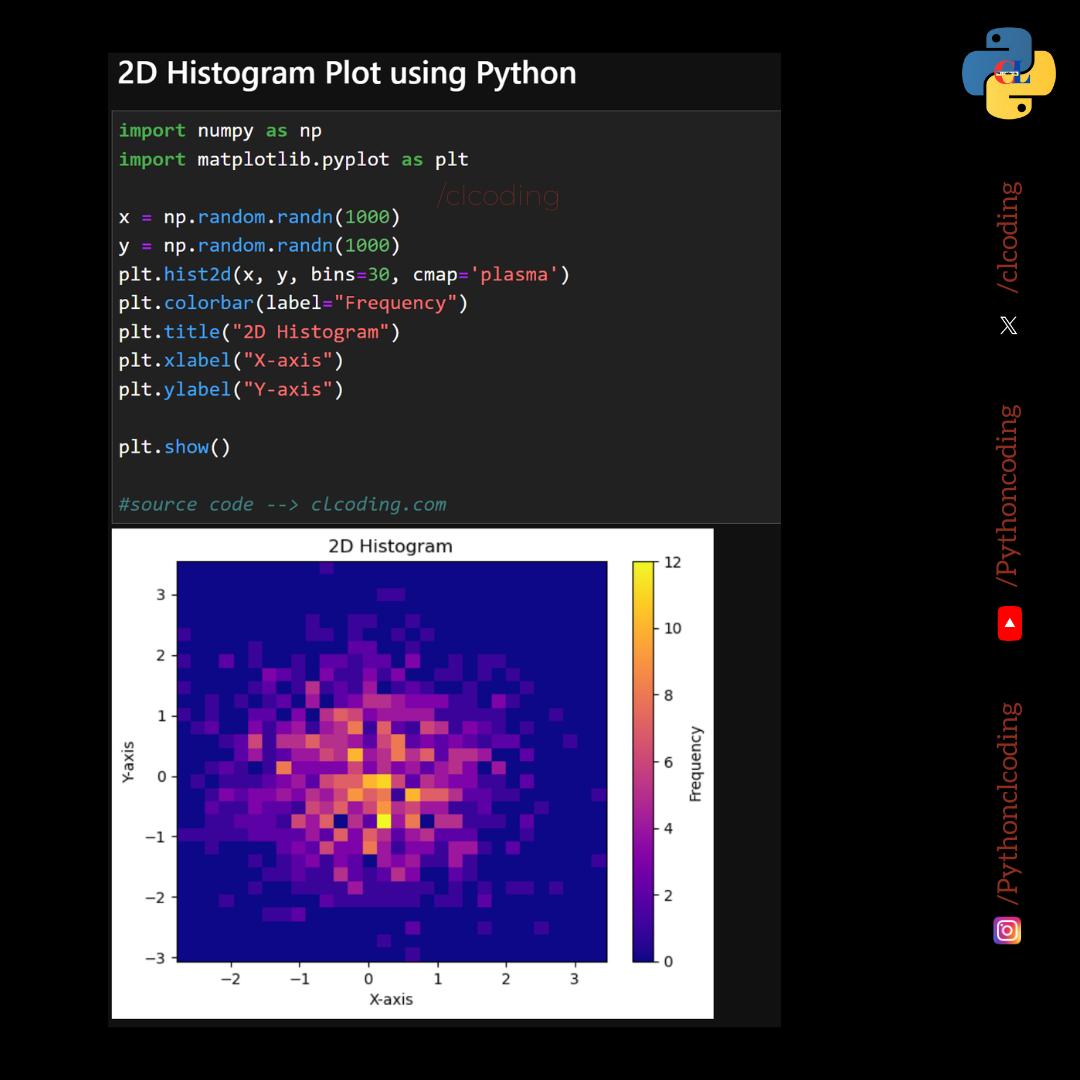The image size is (1080, 1080).
Task: Open the X social icon
Action: 1008,325
